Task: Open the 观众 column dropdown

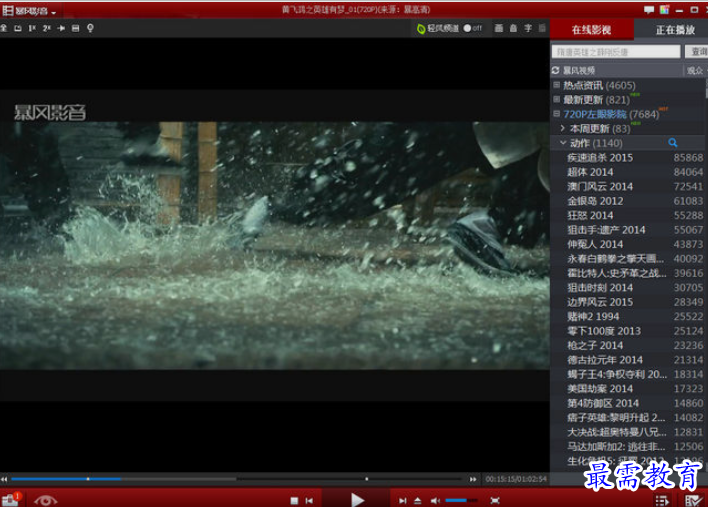Action: coord(696,70)
